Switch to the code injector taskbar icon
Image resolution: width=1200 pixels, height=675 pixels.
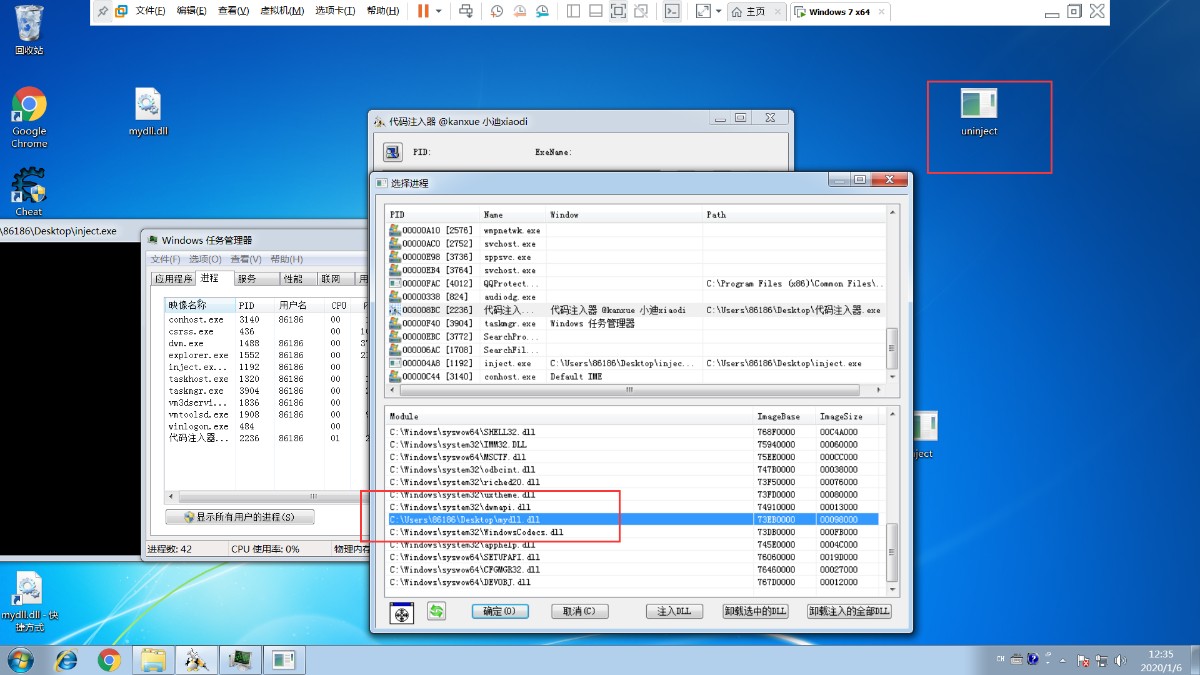[197, 660]
